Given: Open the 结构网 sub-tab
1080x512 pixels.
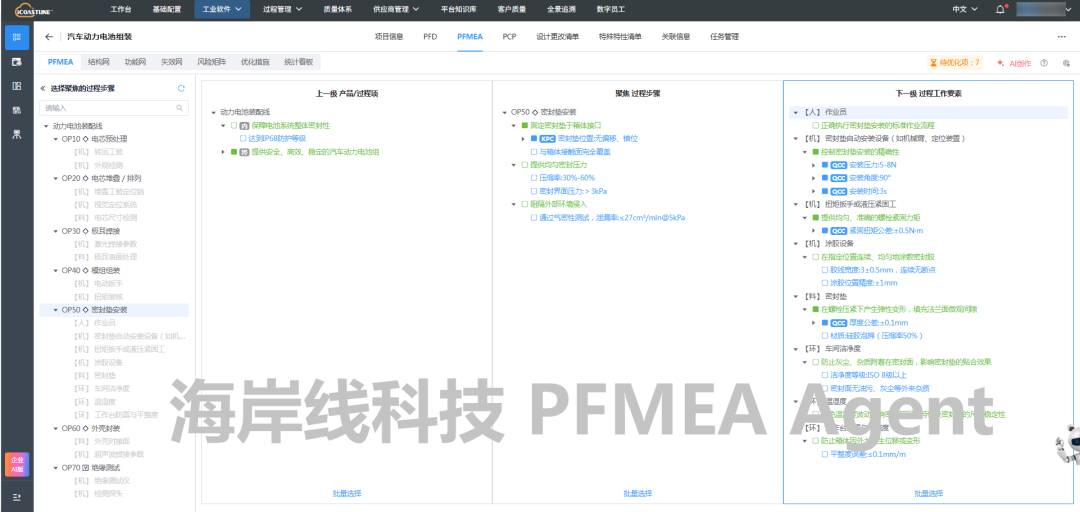Looking at the screenshot, I should 98,62.
